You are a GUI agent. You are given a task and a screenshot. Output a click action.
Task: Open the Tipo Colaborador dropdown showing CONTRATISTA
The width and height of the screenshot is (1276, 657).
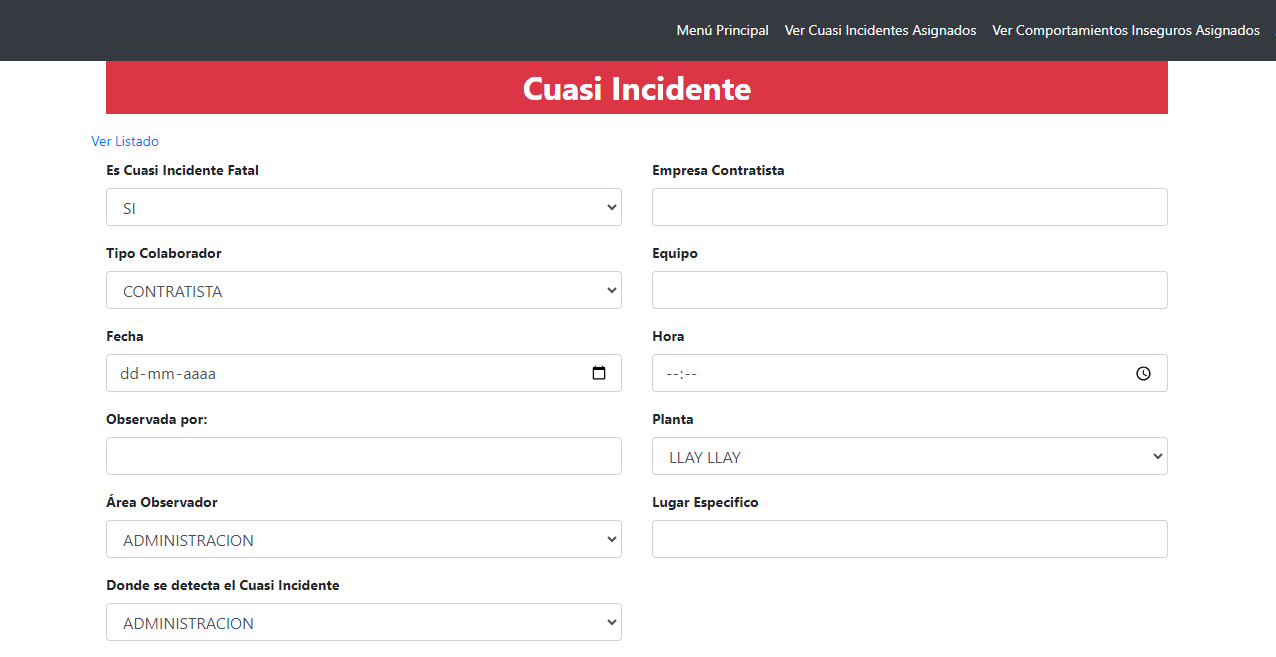(x=363, y=290)
